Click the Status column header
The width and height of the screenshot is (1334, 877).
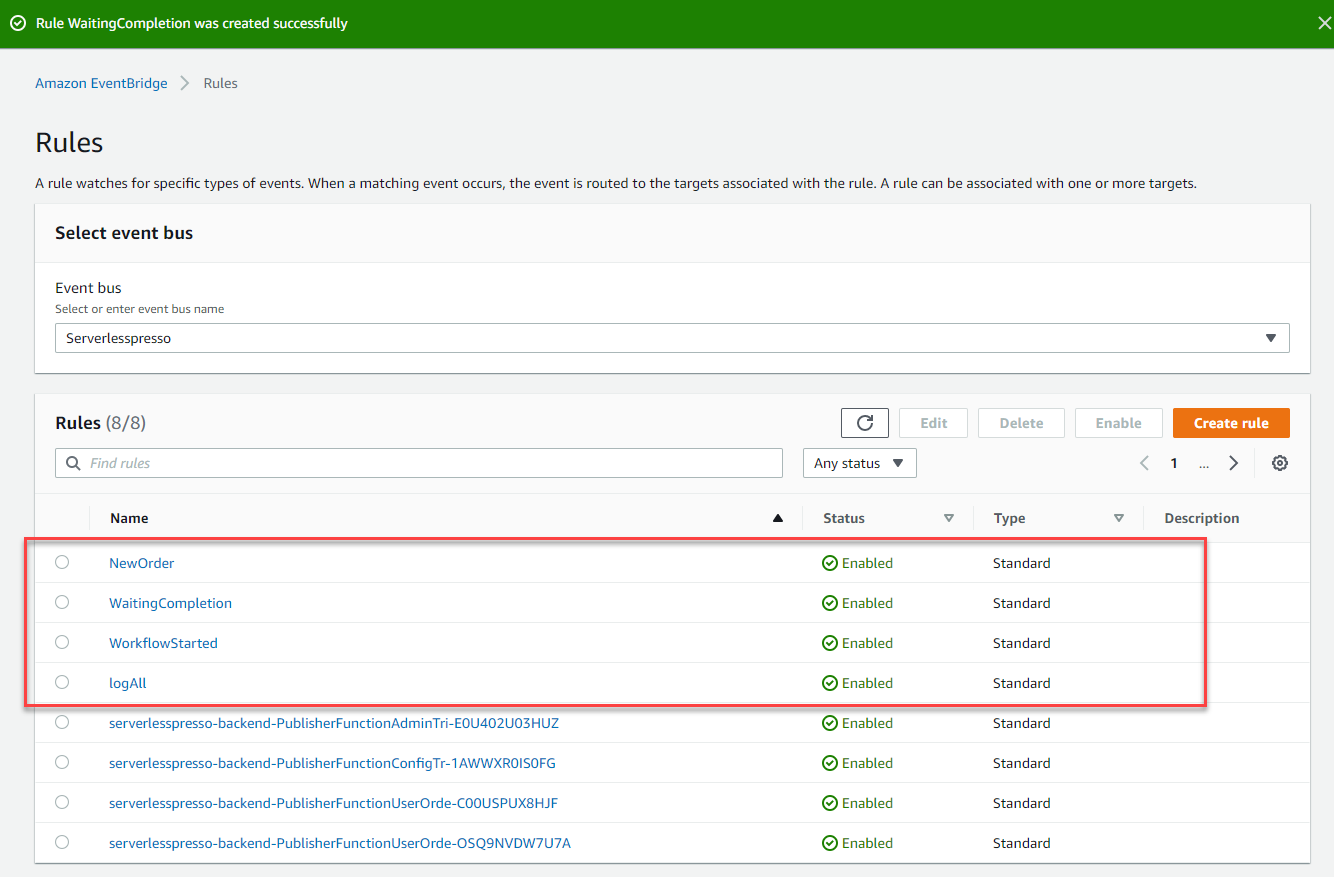844,518
